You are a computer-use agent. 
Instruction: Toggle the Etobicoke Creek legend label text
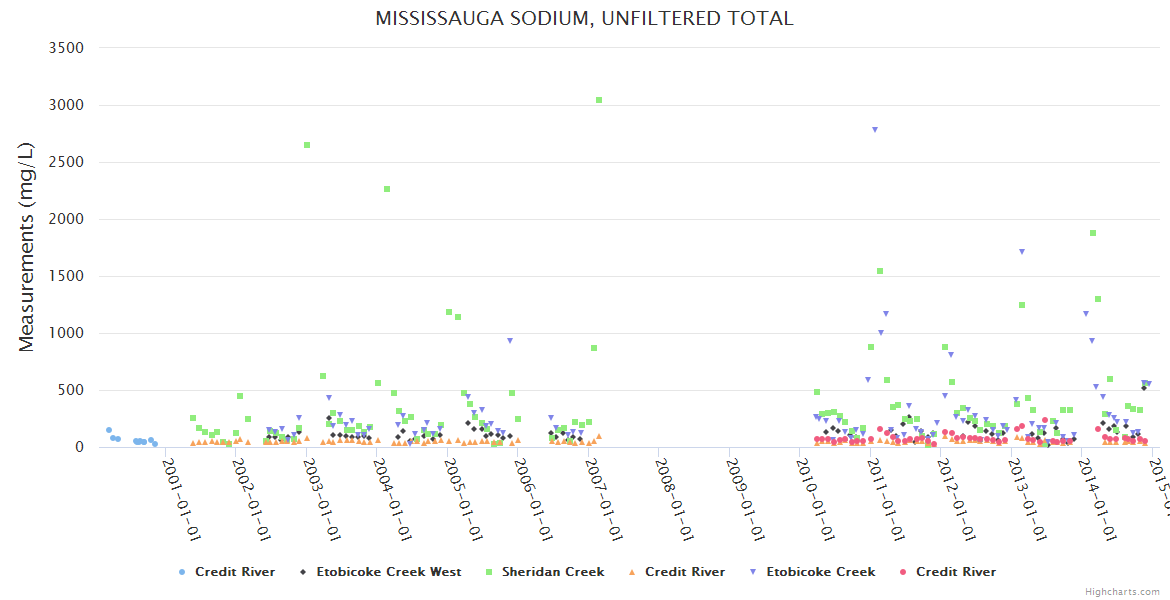[x=820, y=572]
